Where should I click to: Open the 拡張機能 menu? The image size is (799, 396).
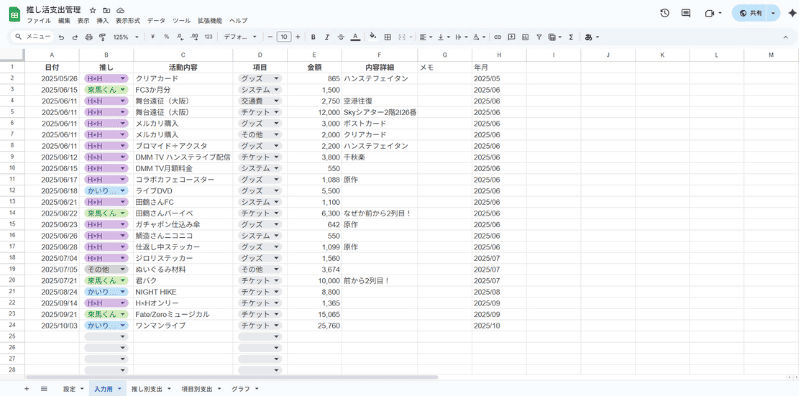(210, 21)
